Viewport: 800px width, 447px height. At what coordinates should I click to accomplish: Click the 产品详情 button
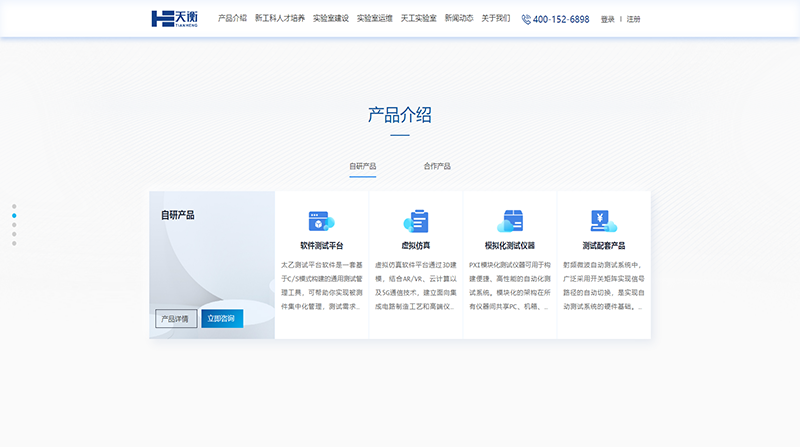pyautogui.click(x=176, y=319)
